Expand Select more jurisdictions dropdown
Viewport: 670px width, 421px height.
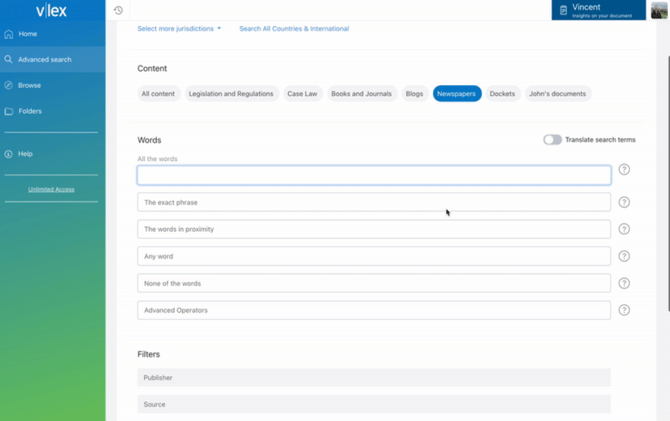coord(179,29)
